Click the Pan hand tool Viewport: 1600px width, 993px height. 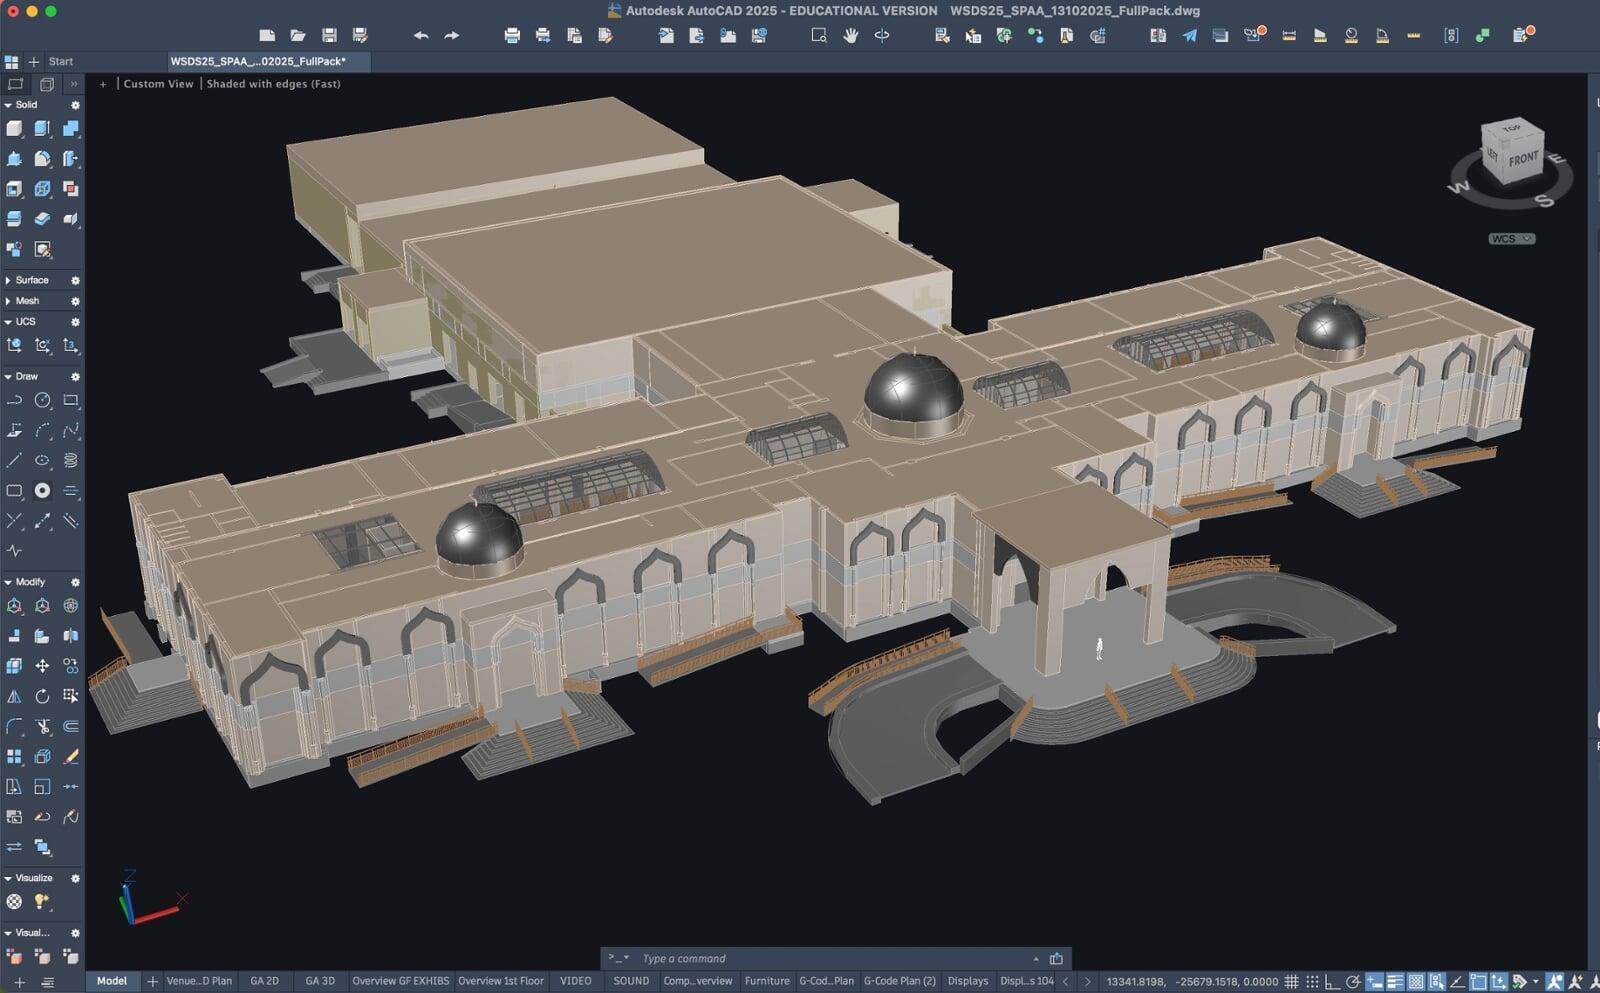tap(850, 36)
